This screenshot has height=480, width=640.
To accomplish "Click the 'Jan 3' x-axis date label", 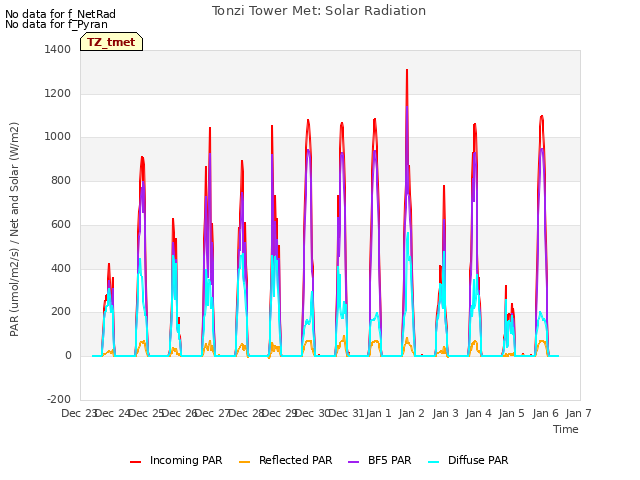I will click(x=445, y=413).
